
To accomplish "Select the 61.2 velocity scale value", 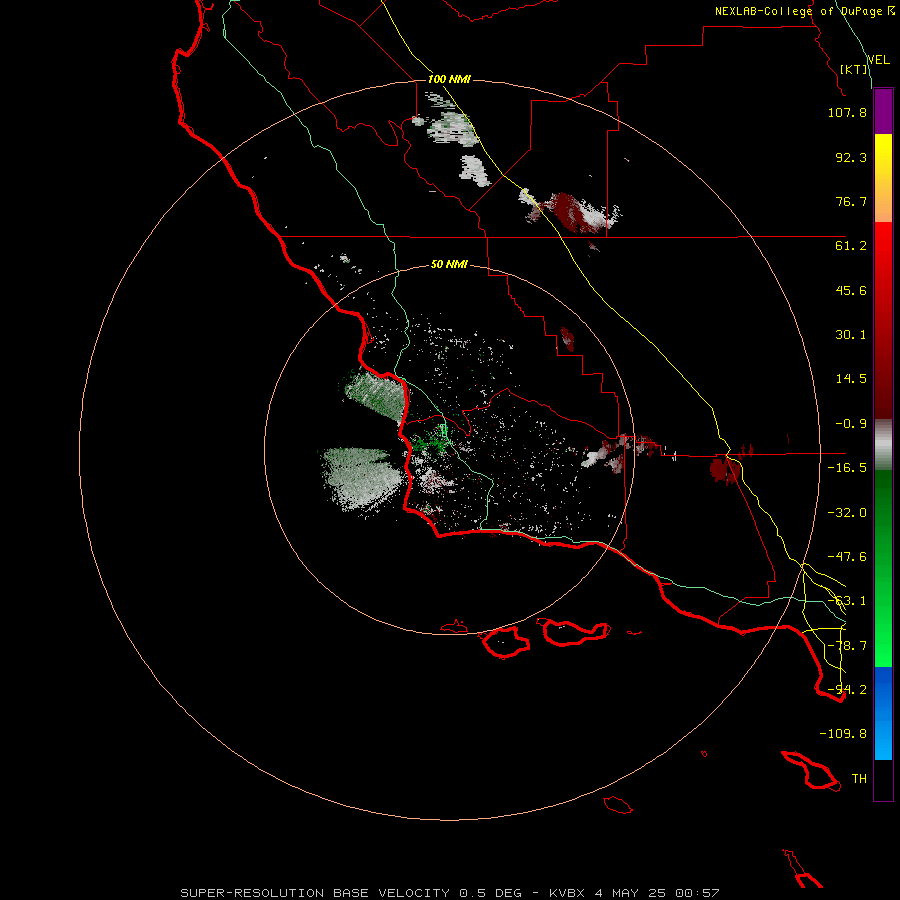I will (x=851, y=246).
